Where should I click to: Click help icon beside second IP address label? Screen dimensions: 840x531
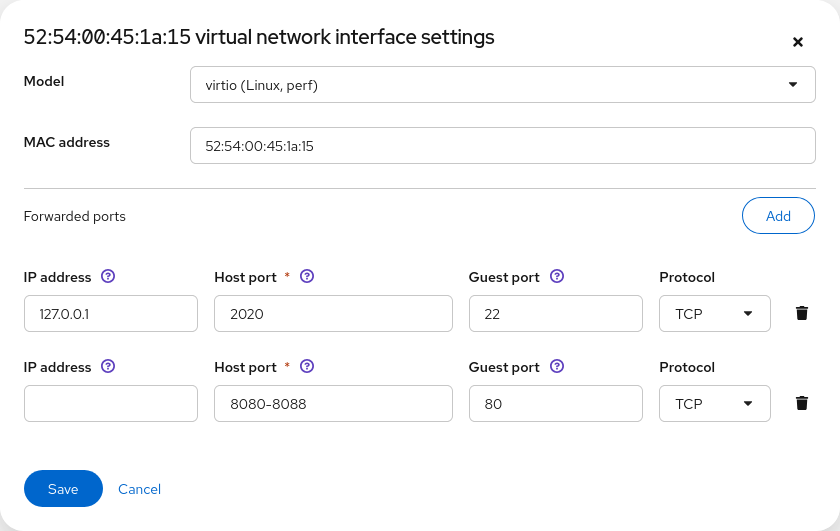pyautogui.click(x=108, y=367)
